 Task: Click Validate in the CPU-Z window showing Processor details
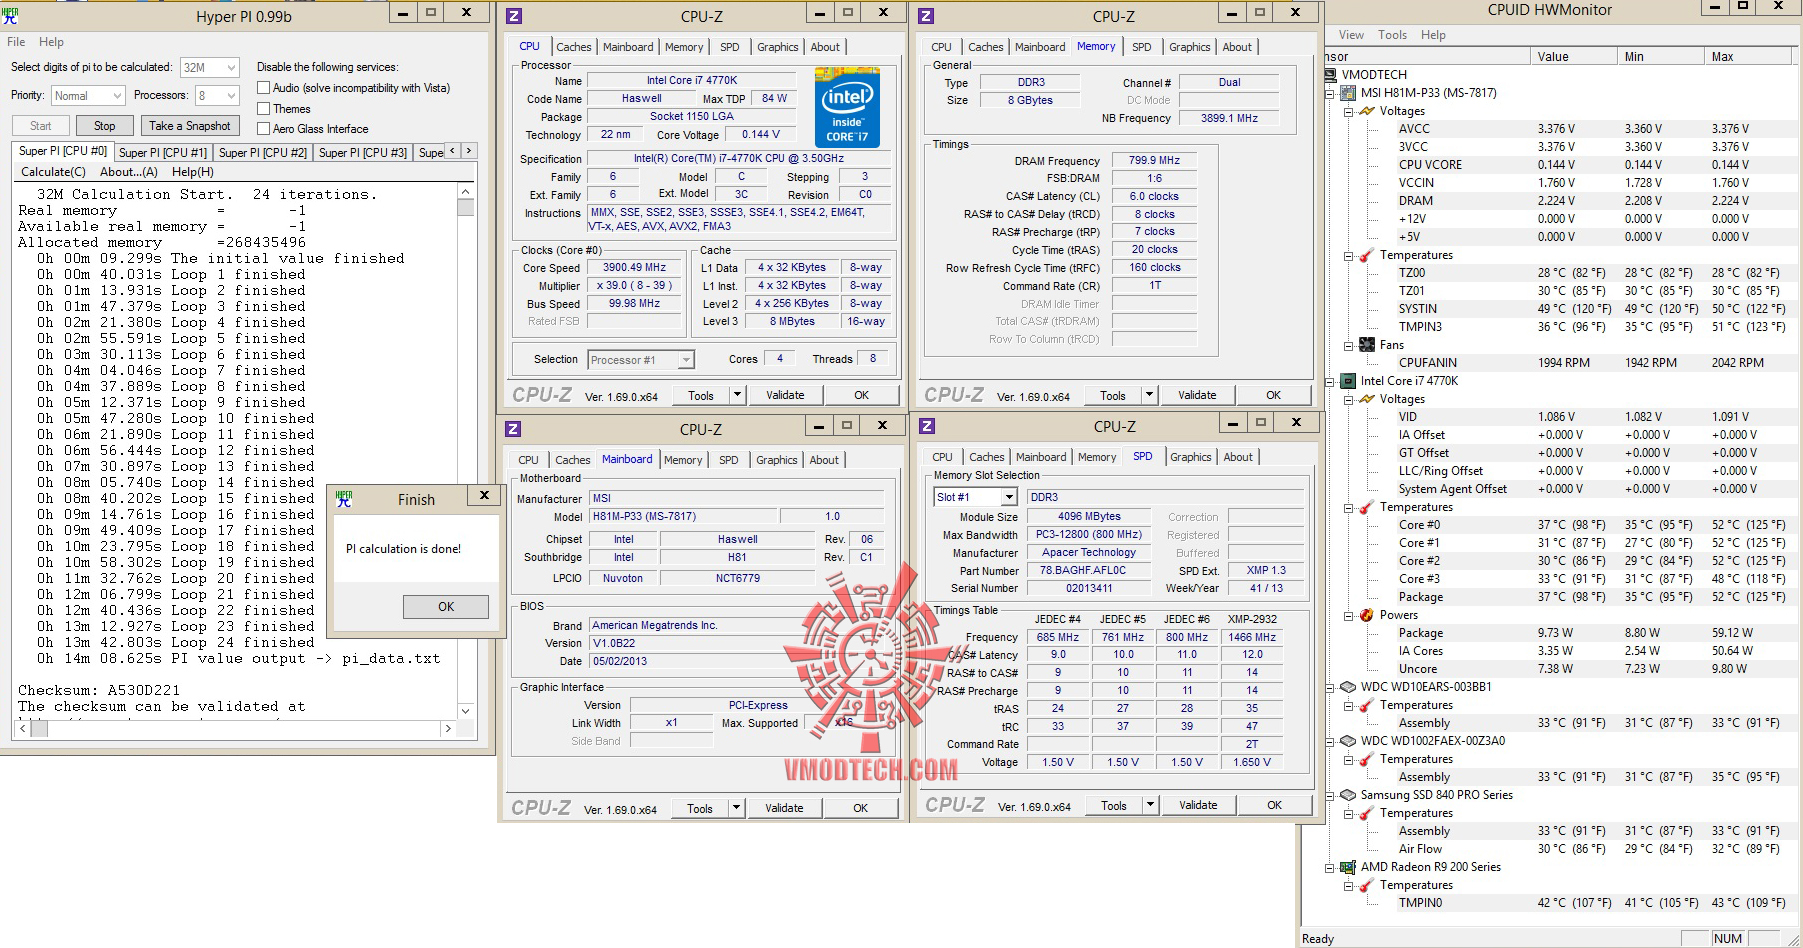coord(785,395)
